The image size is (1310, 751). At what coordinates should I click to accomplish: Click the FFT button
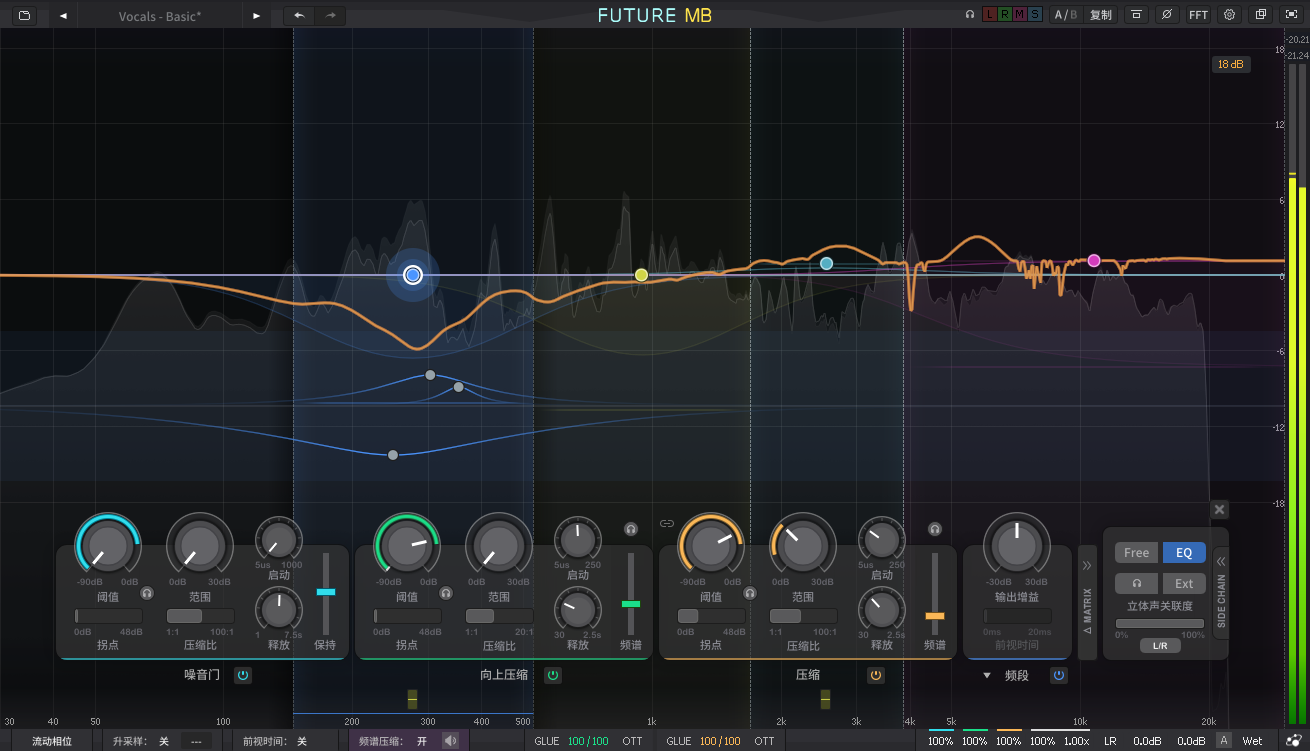click(1198, 15)
